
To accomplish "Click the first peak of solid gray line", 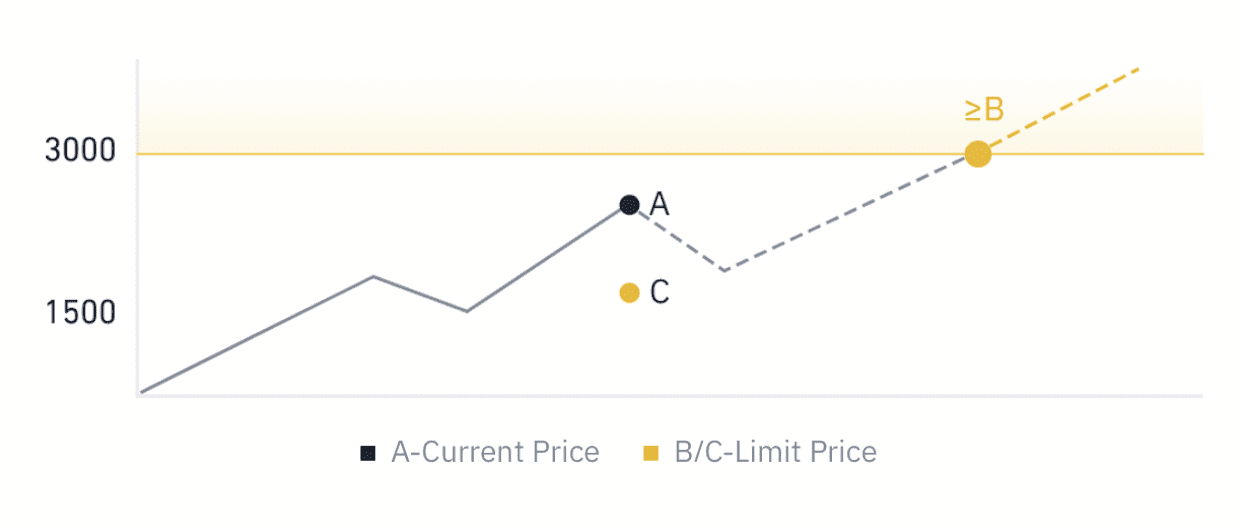I will [373, 276].
